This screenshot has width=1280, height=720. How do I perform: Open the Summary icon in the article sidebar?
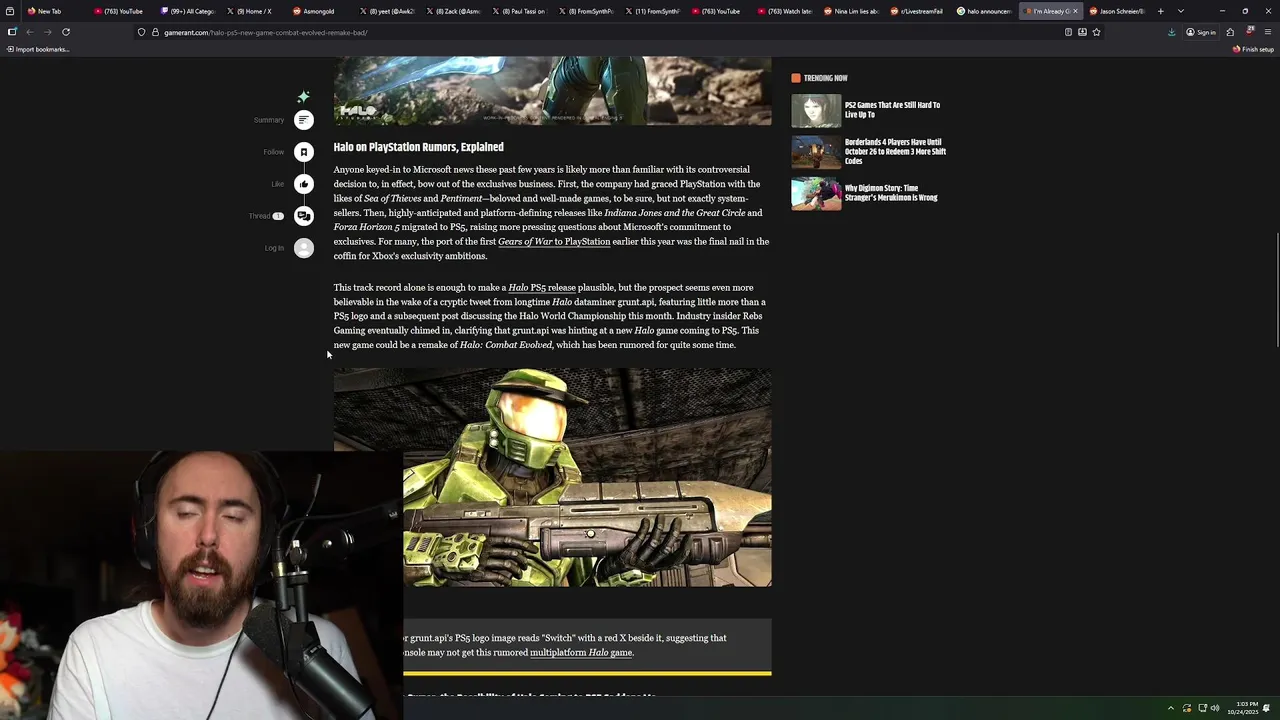point(304,120)
